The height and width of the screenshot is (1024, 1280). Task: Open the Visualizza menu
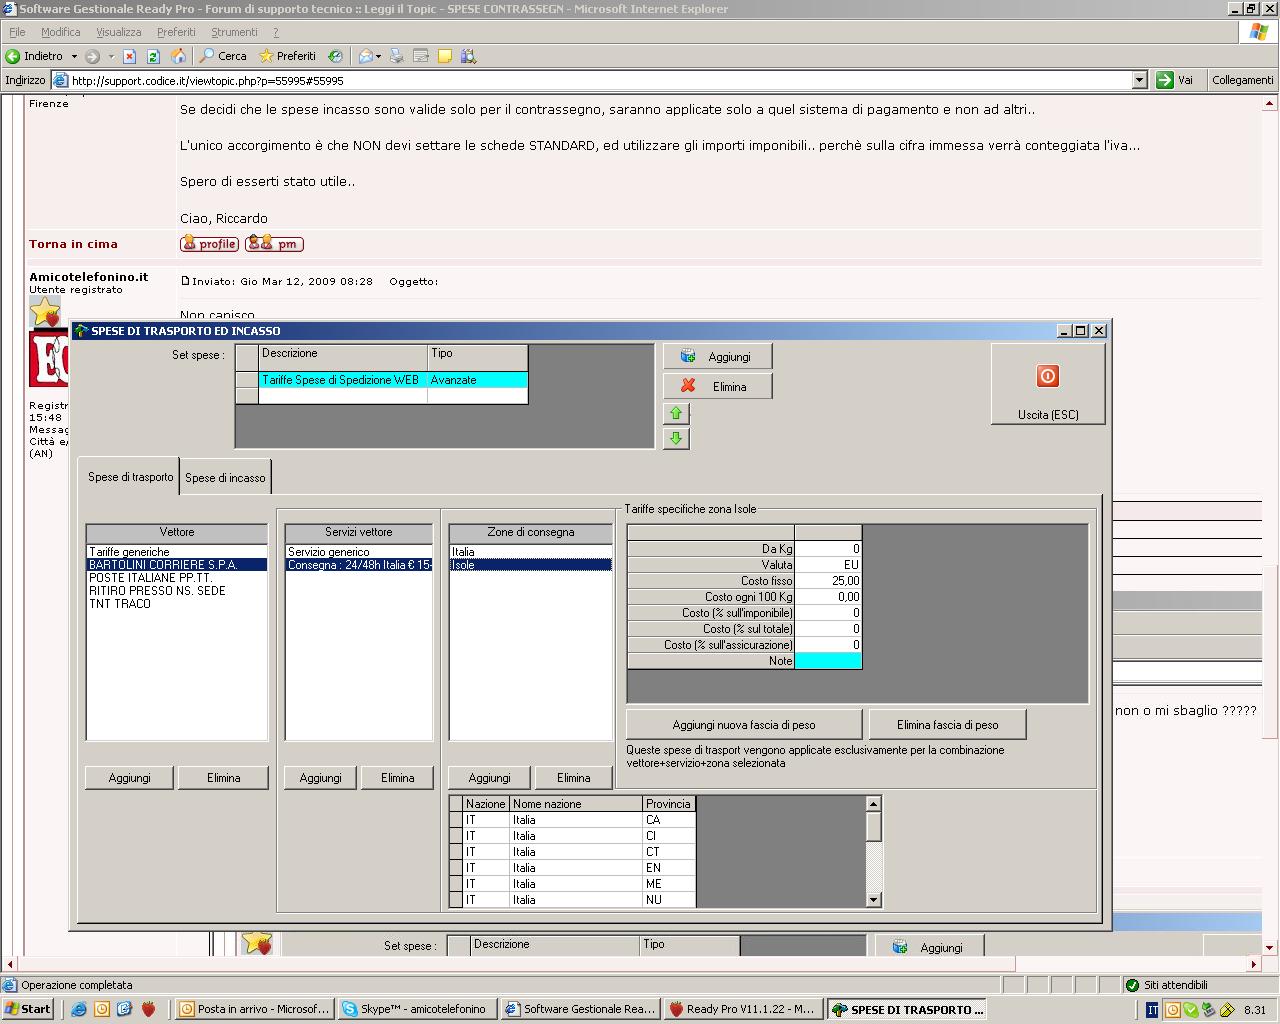tap(119, 32)
